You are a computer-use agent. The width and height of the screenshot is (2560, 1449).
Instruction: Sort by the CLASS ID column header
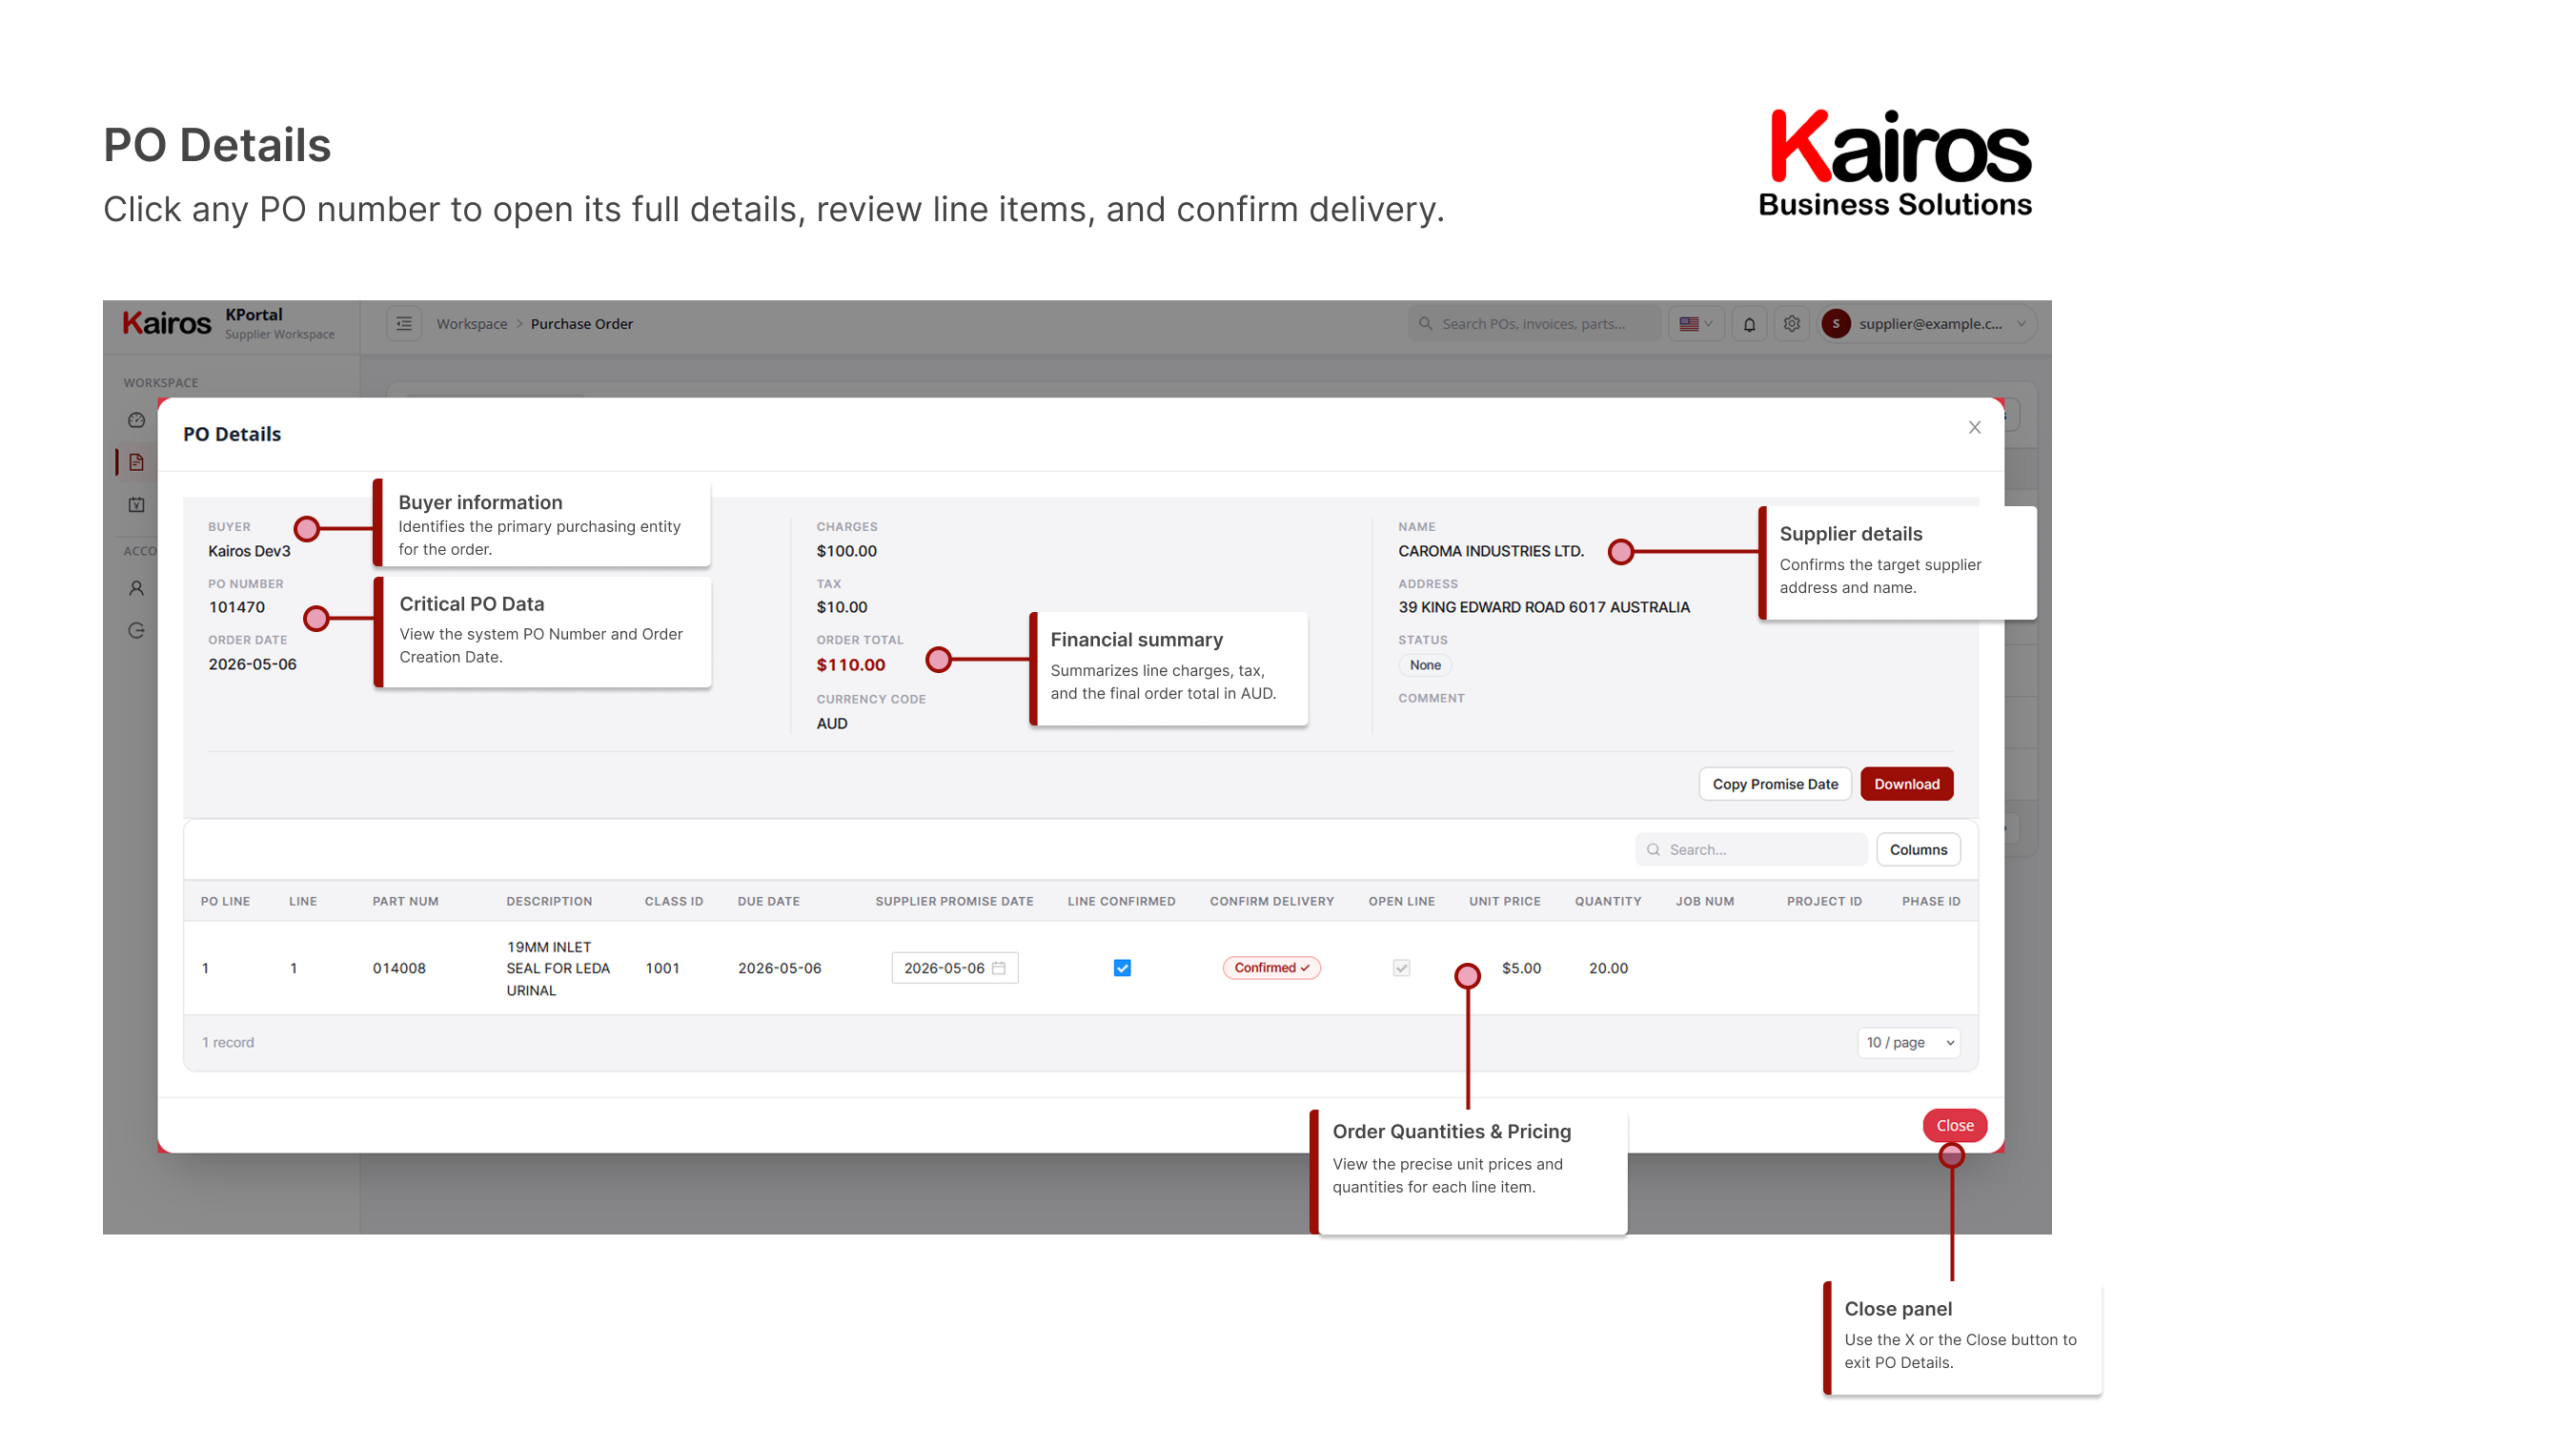[674, 902]
